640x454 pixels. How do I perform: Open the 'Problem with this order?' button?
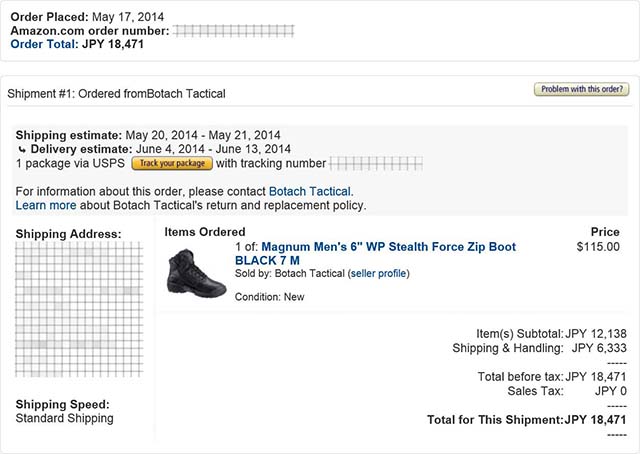(582, 89)
